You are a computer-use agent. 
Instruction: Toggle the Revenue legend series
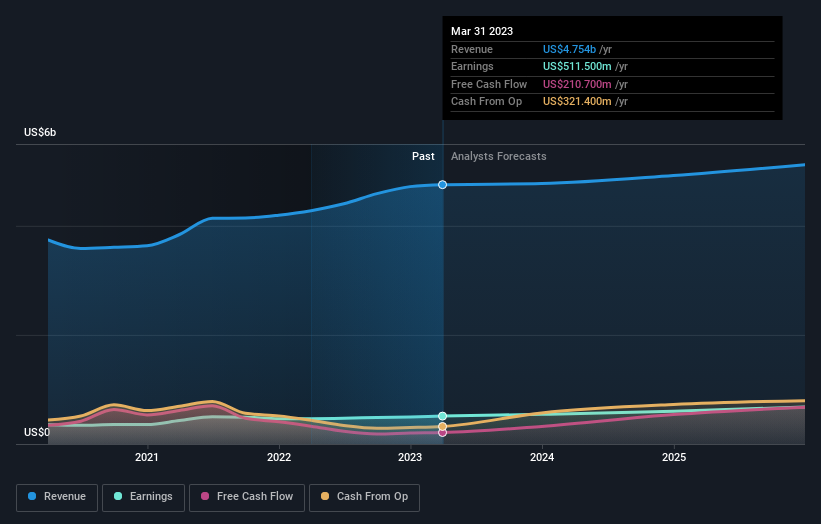pos(57,497)
